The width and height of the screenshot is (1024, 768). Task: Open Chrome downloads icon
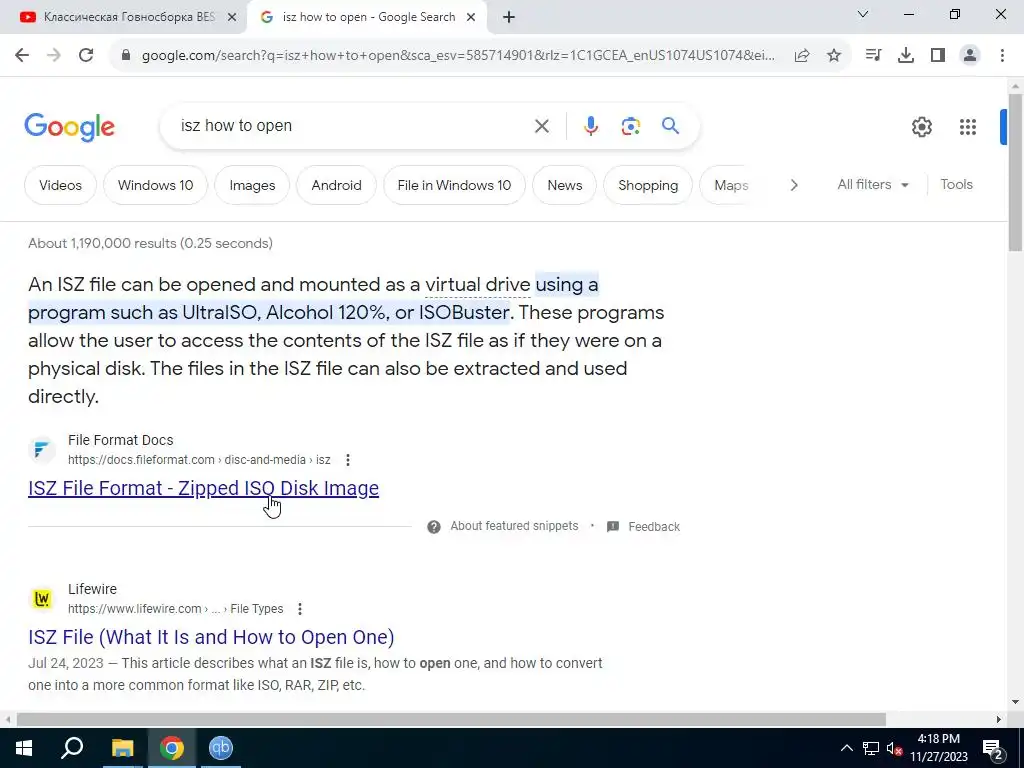point(906,56)
